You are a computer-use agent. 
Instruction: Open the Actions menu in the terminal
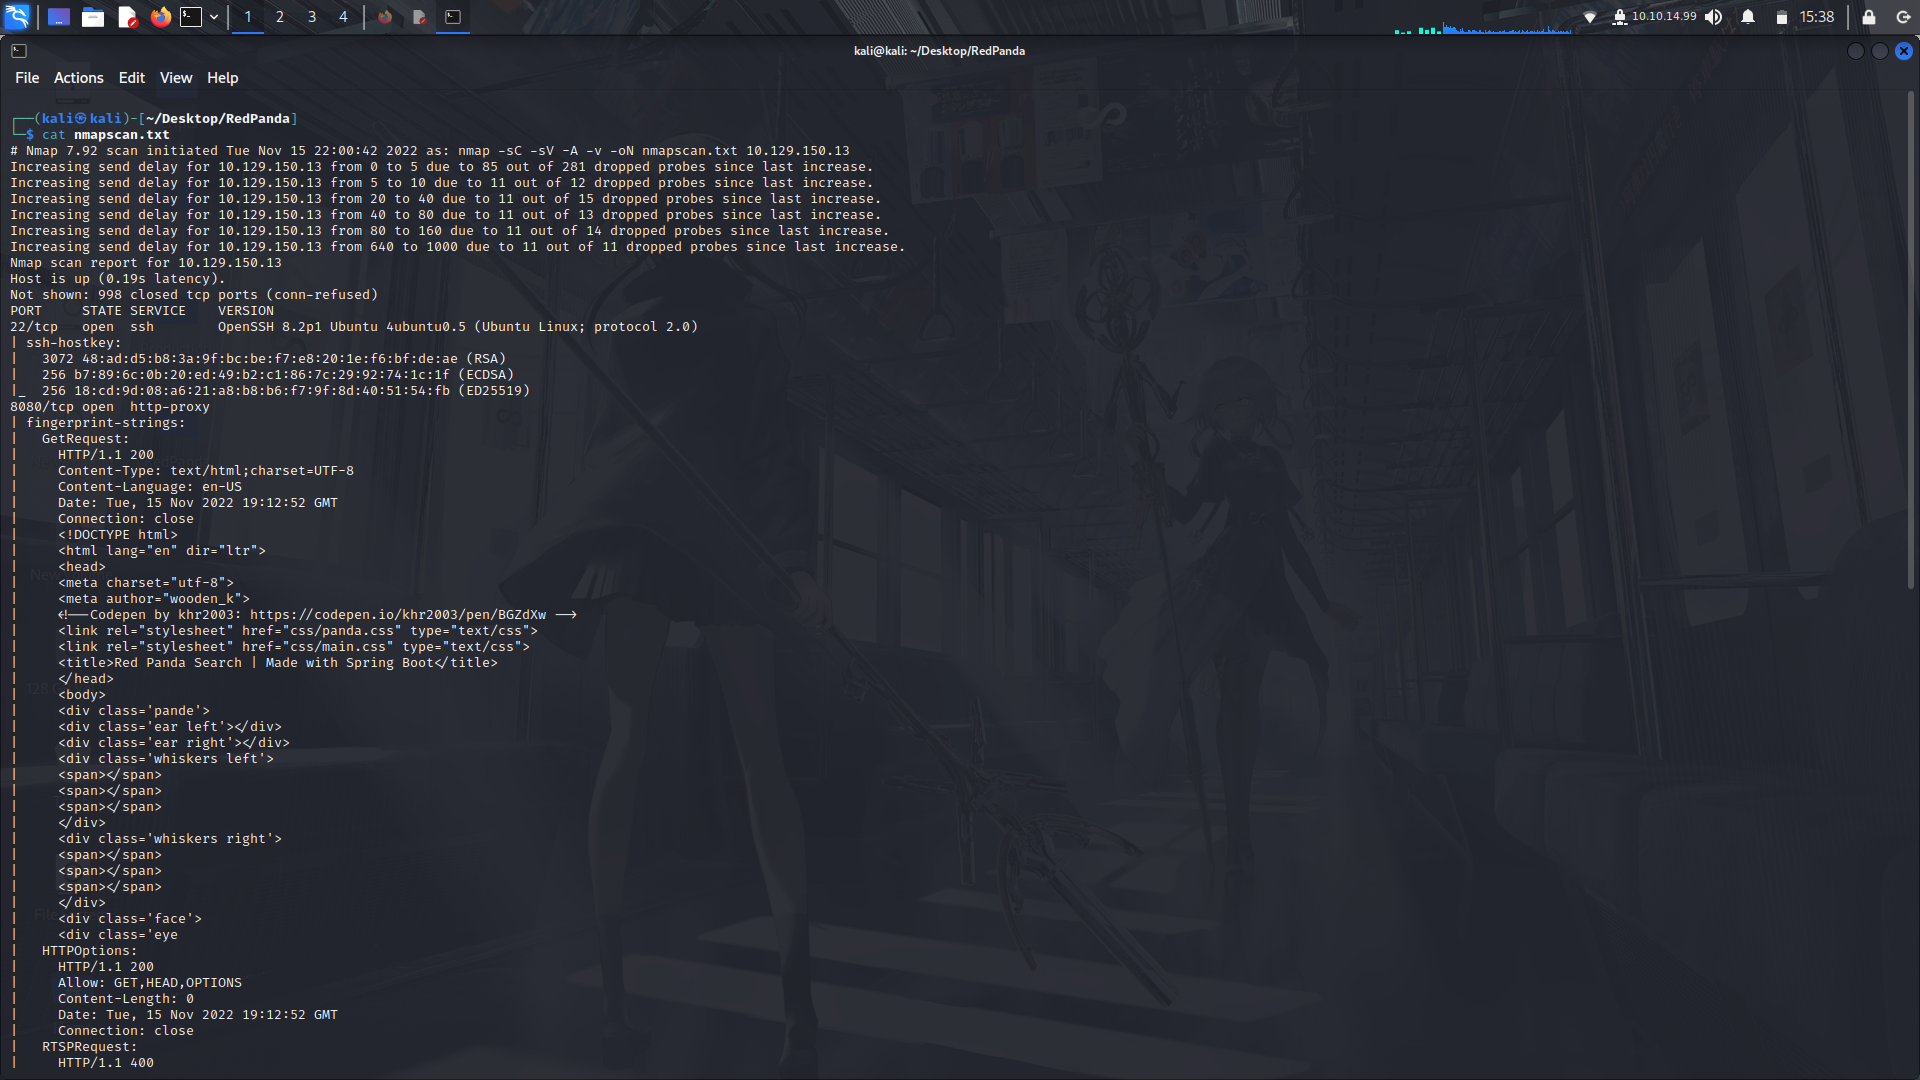tap(78, 77)
